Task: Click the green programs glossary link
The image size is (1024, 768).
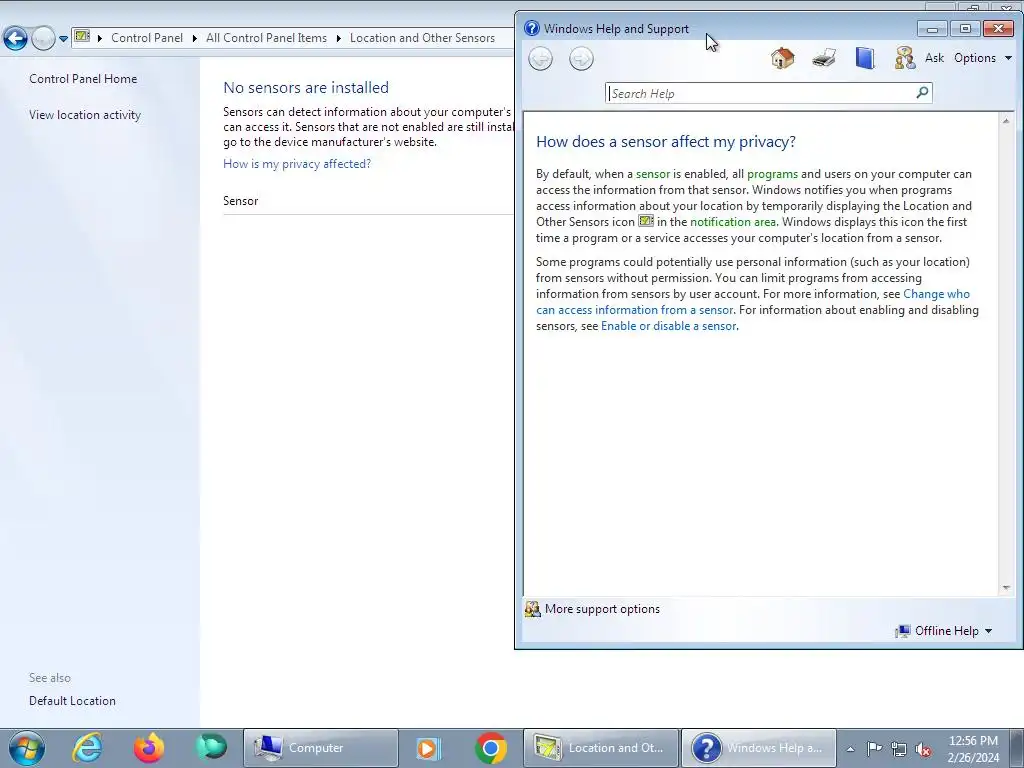Action: (x=772, y=174)
